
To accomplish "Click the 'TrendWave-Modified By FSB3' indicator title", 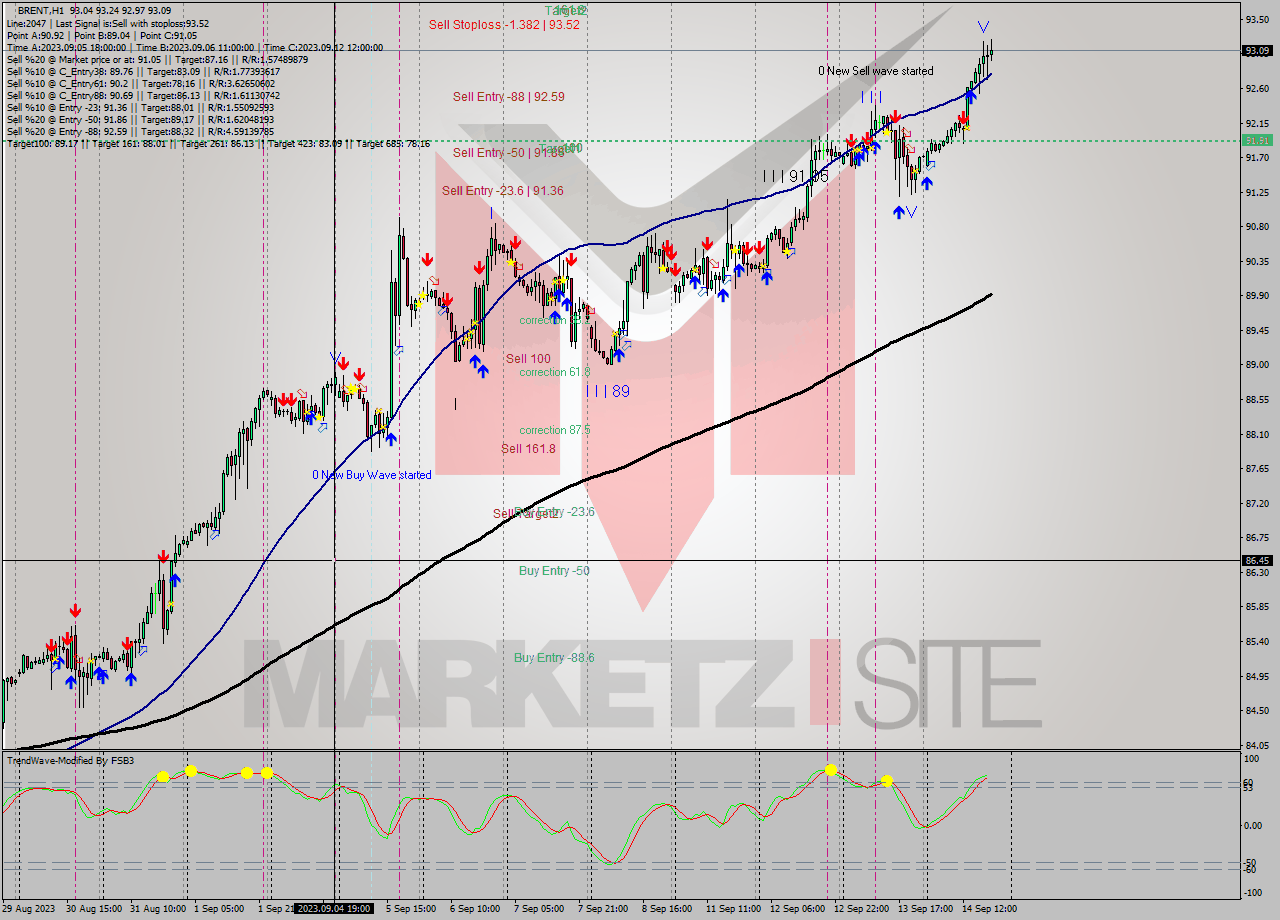I will pos(70,761).
